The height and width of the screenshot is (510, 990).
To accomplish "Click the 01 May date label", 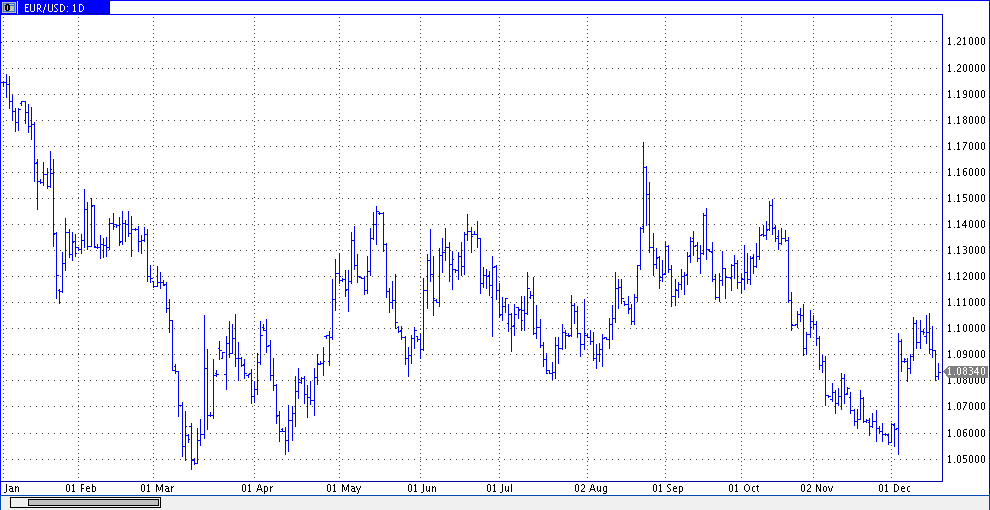I will 343,489.
